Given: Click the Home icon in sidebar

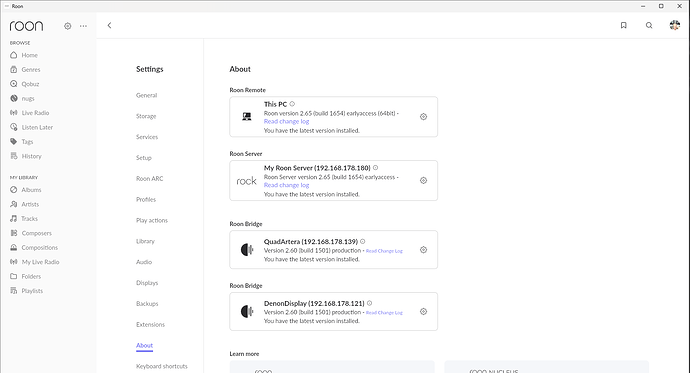Looking at the screenshot, I should click(14, 55).
